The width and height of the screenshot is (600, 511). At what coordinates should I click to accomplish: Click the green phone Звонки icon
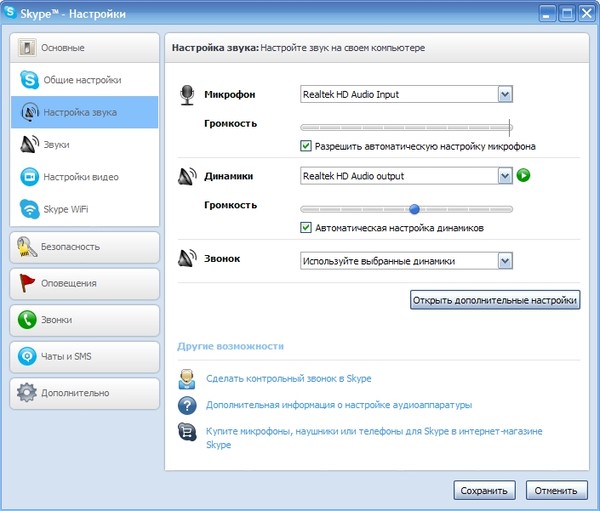[x=27, y=320]
